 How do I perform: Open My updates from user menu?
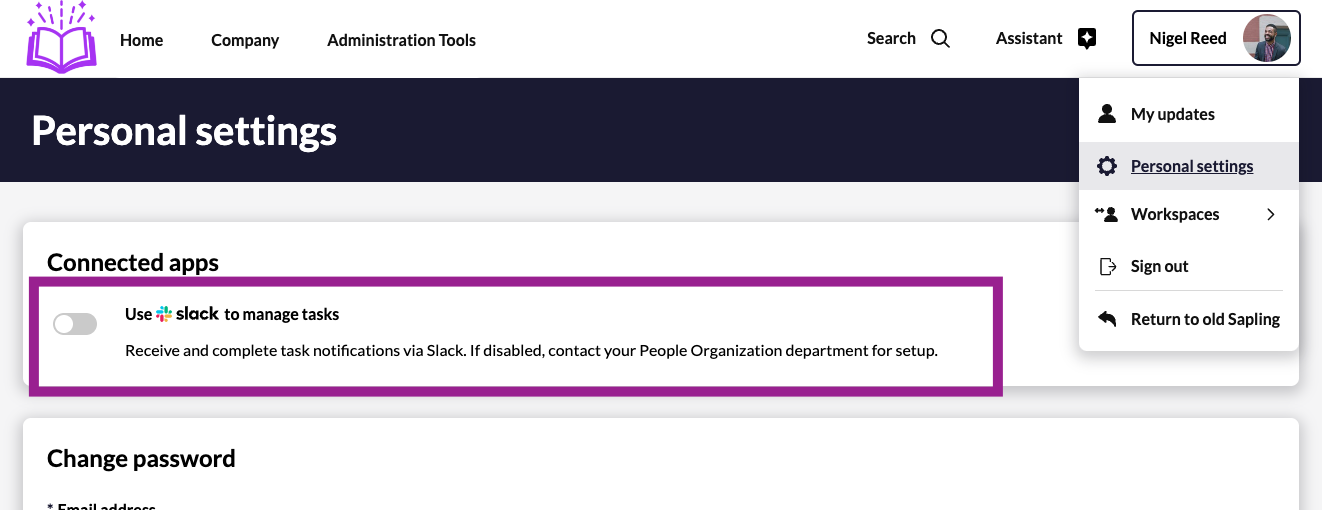tap(1172, 114)
